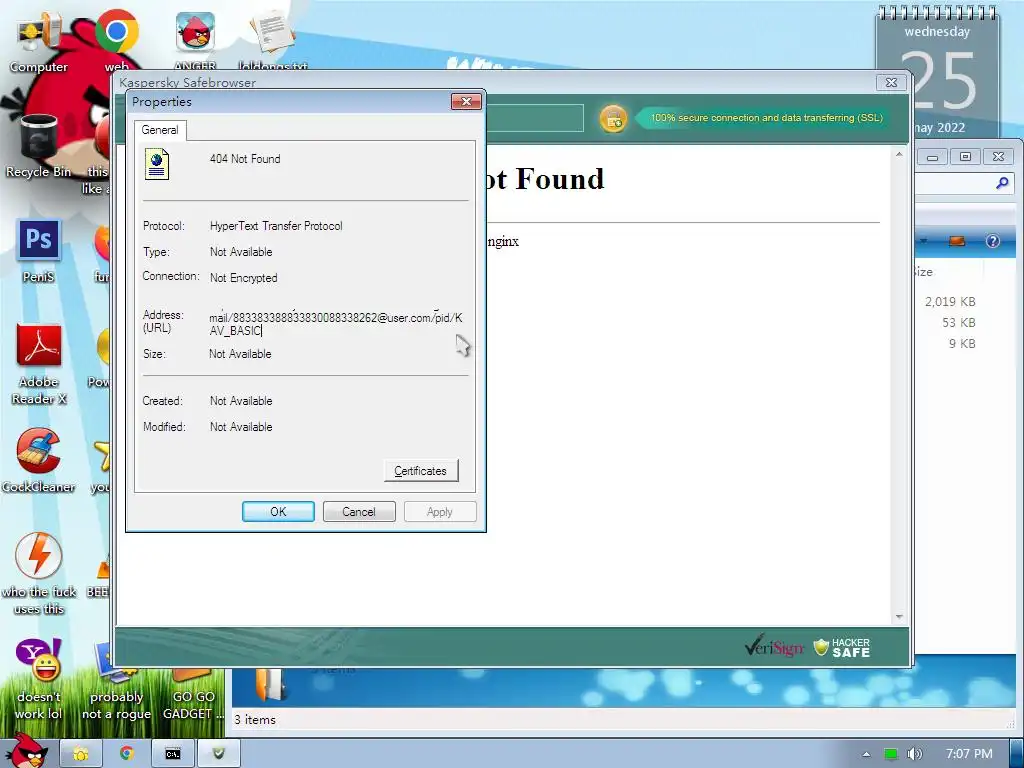Click the greyed-out Apply button
1024x768 pixels.
[x=440, y=511]
